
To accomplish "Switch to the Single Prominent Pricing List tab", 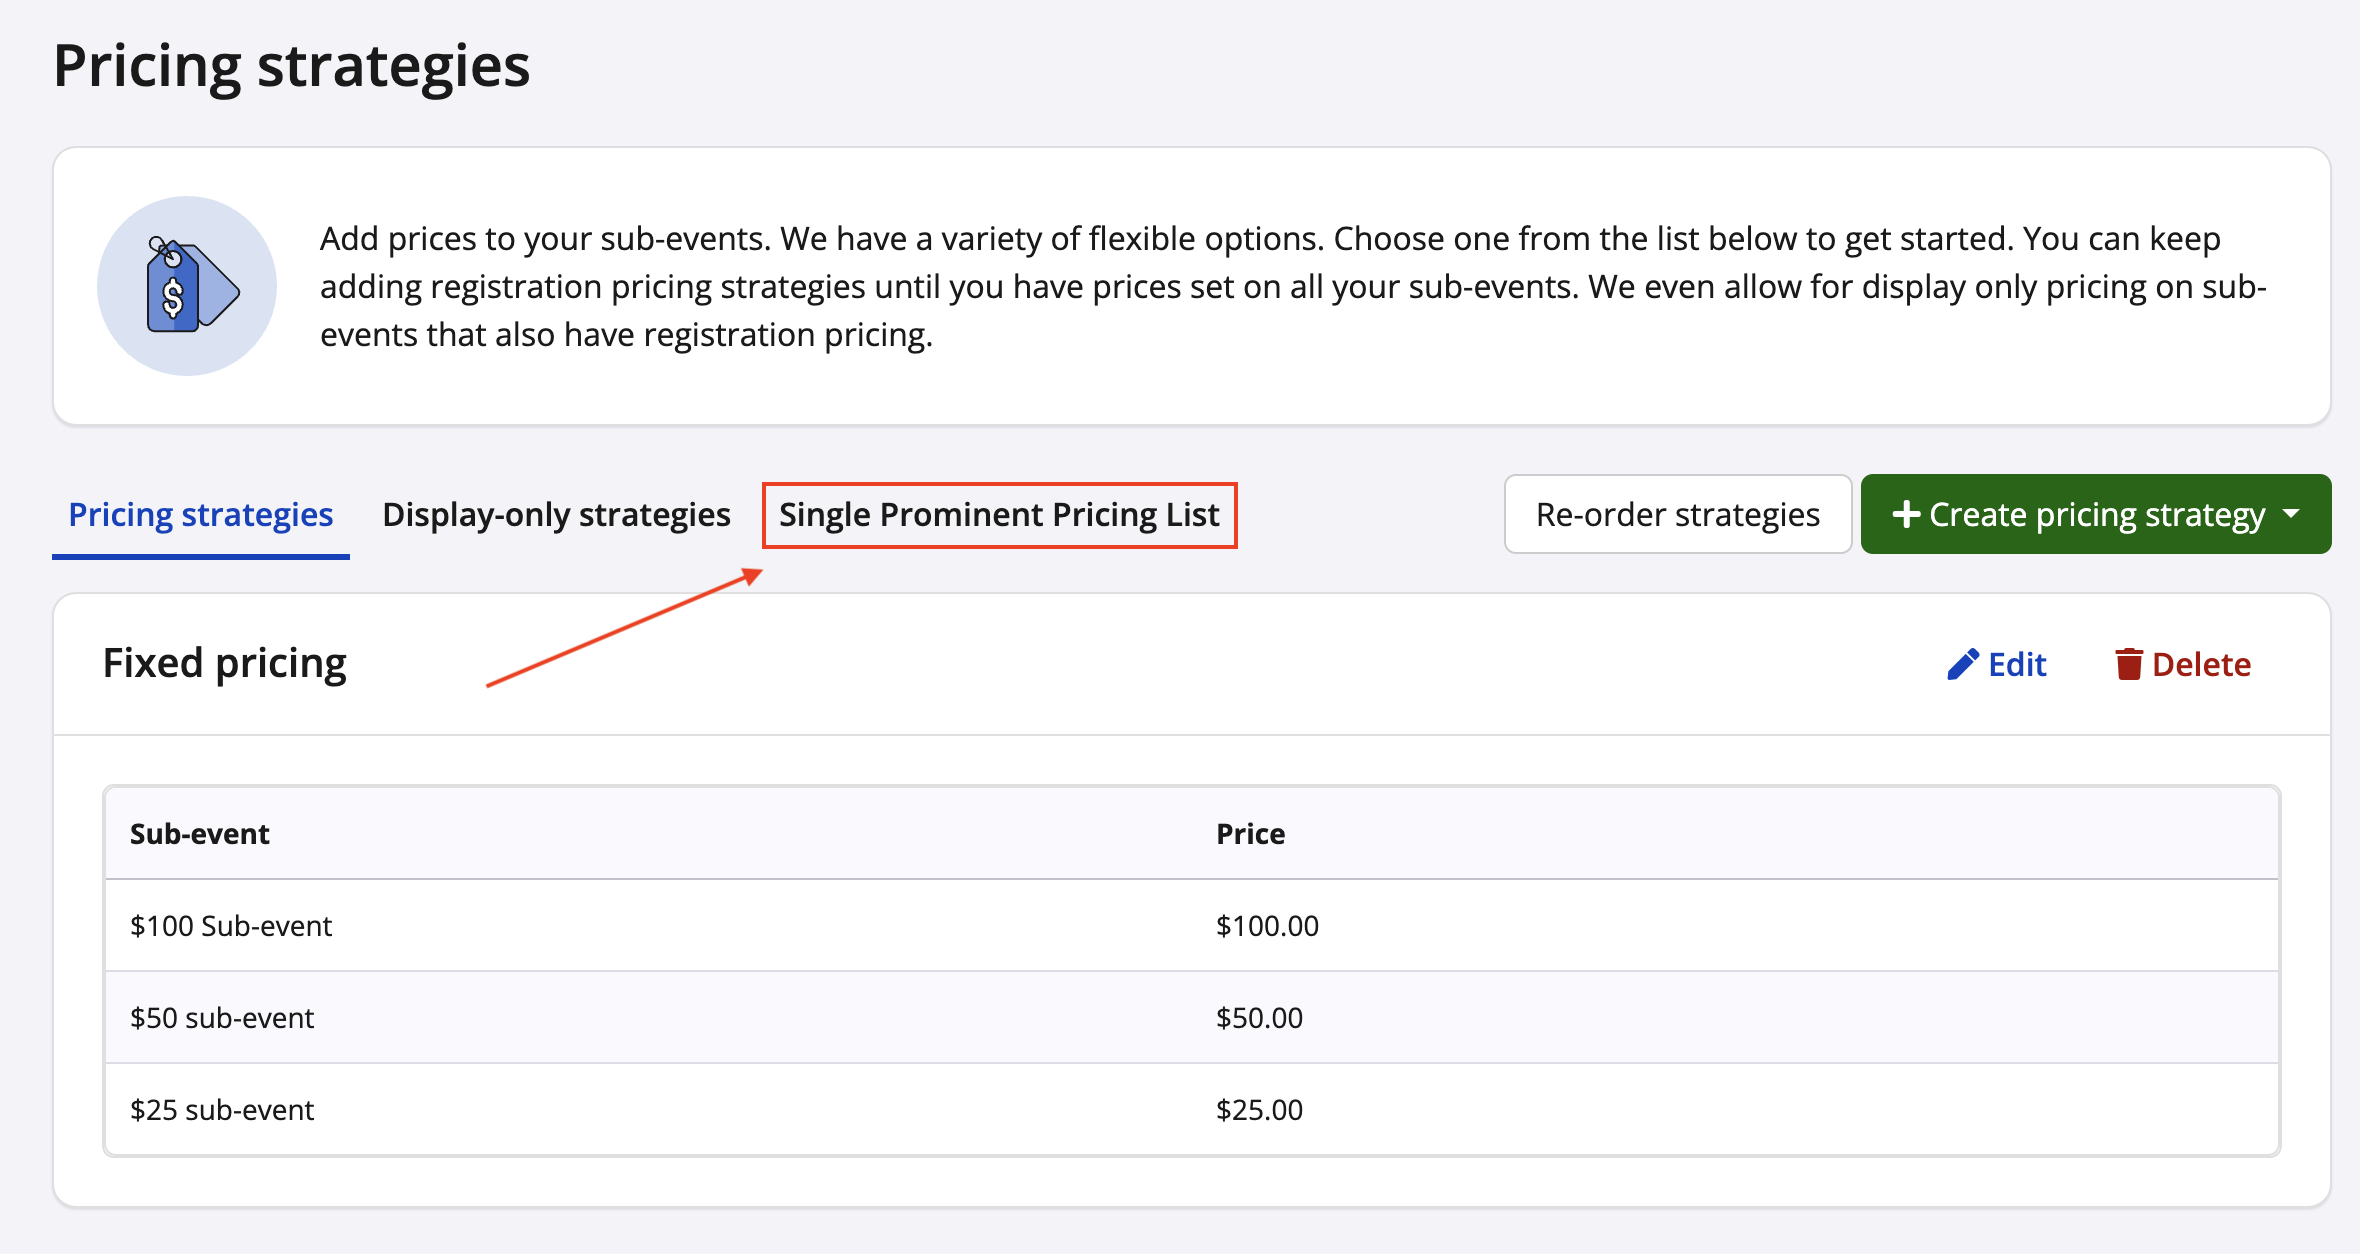I will 999,514.
